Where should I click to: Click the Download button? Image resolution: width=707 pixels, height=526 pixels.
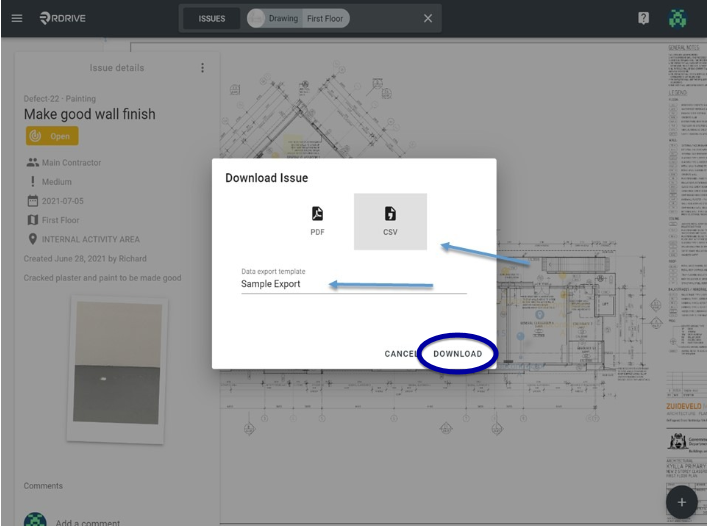click(458, 354)
